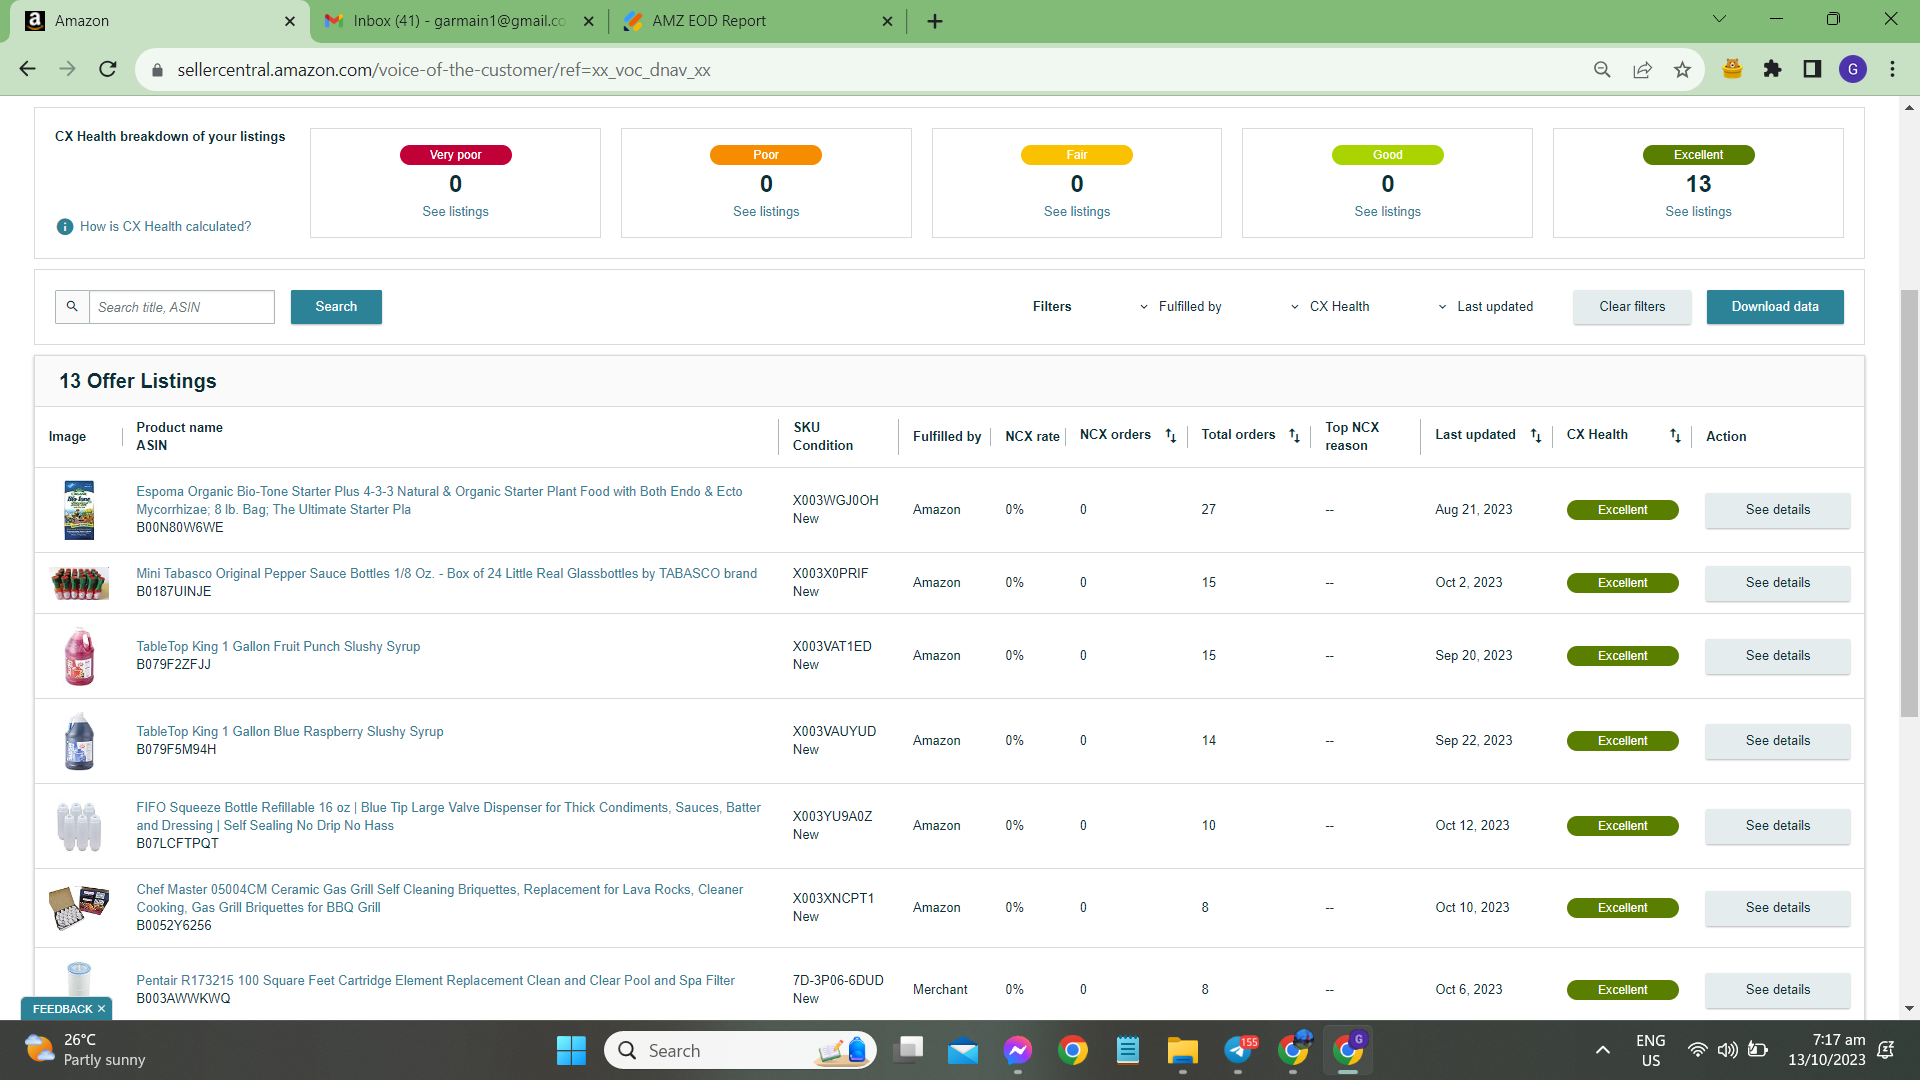See details for FIFO Squeeze Bottle
Screen dimensions: 1920x1080
tap(1777, 826)
